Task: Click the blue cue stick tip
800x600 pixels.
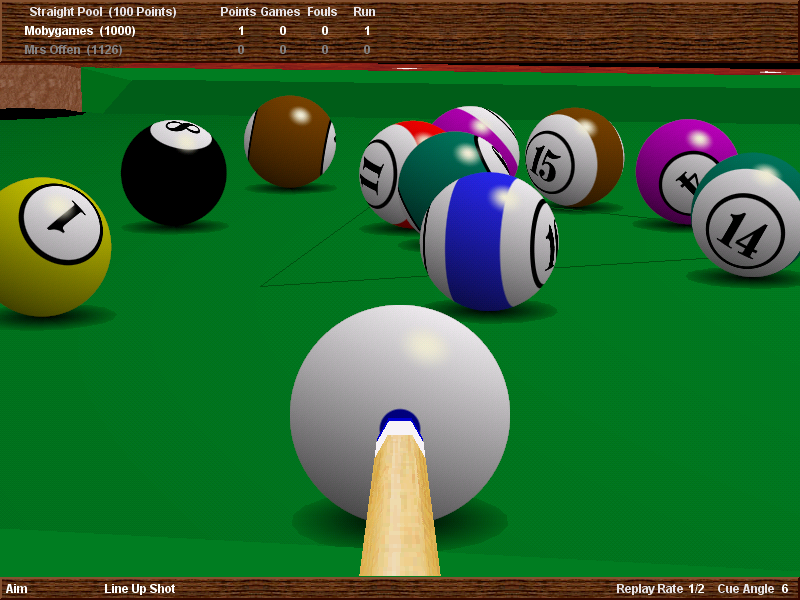Action: [400, 420]
